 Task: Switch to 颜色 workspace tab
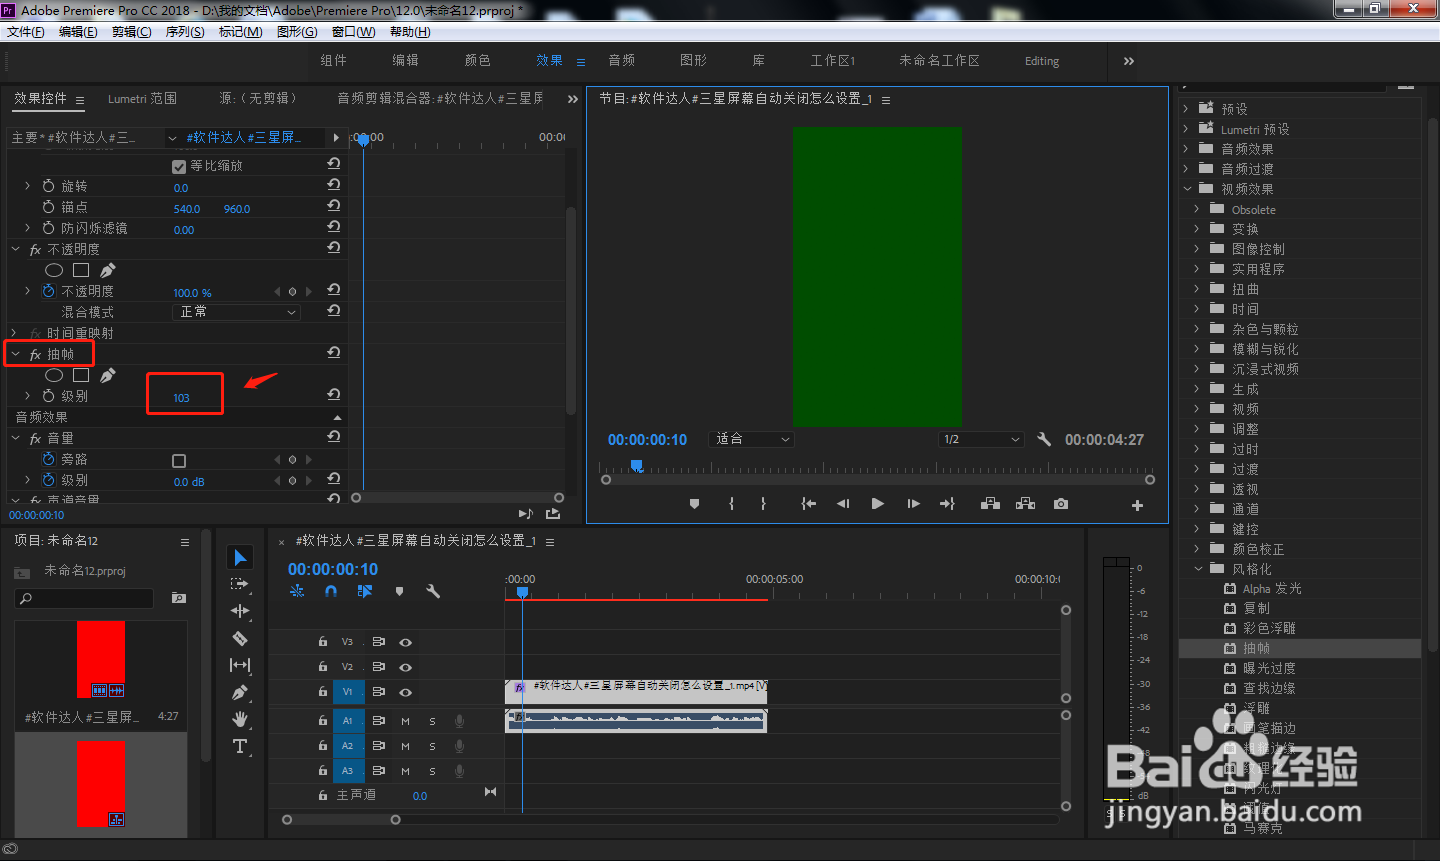[477, 61]
